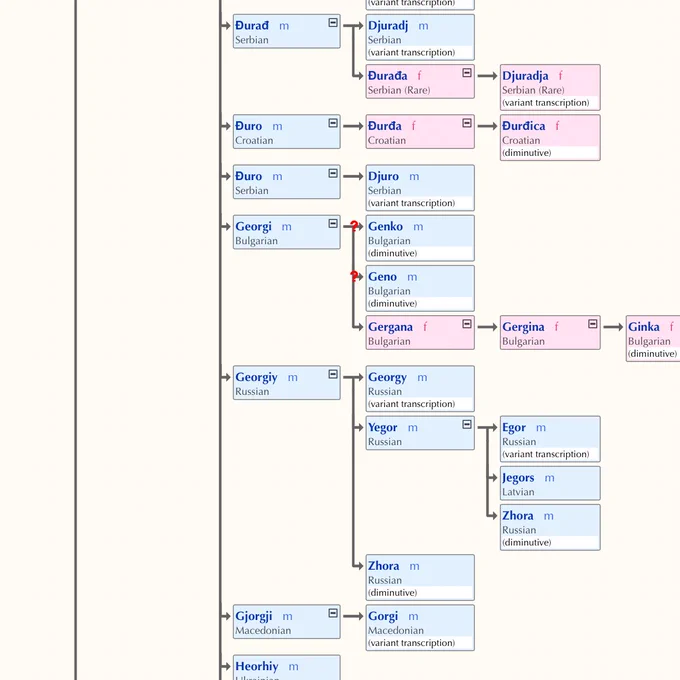Open the name Ginka
Image resolution: width=680 pixels, height=680 pixels.
click(x=644, y=327)
